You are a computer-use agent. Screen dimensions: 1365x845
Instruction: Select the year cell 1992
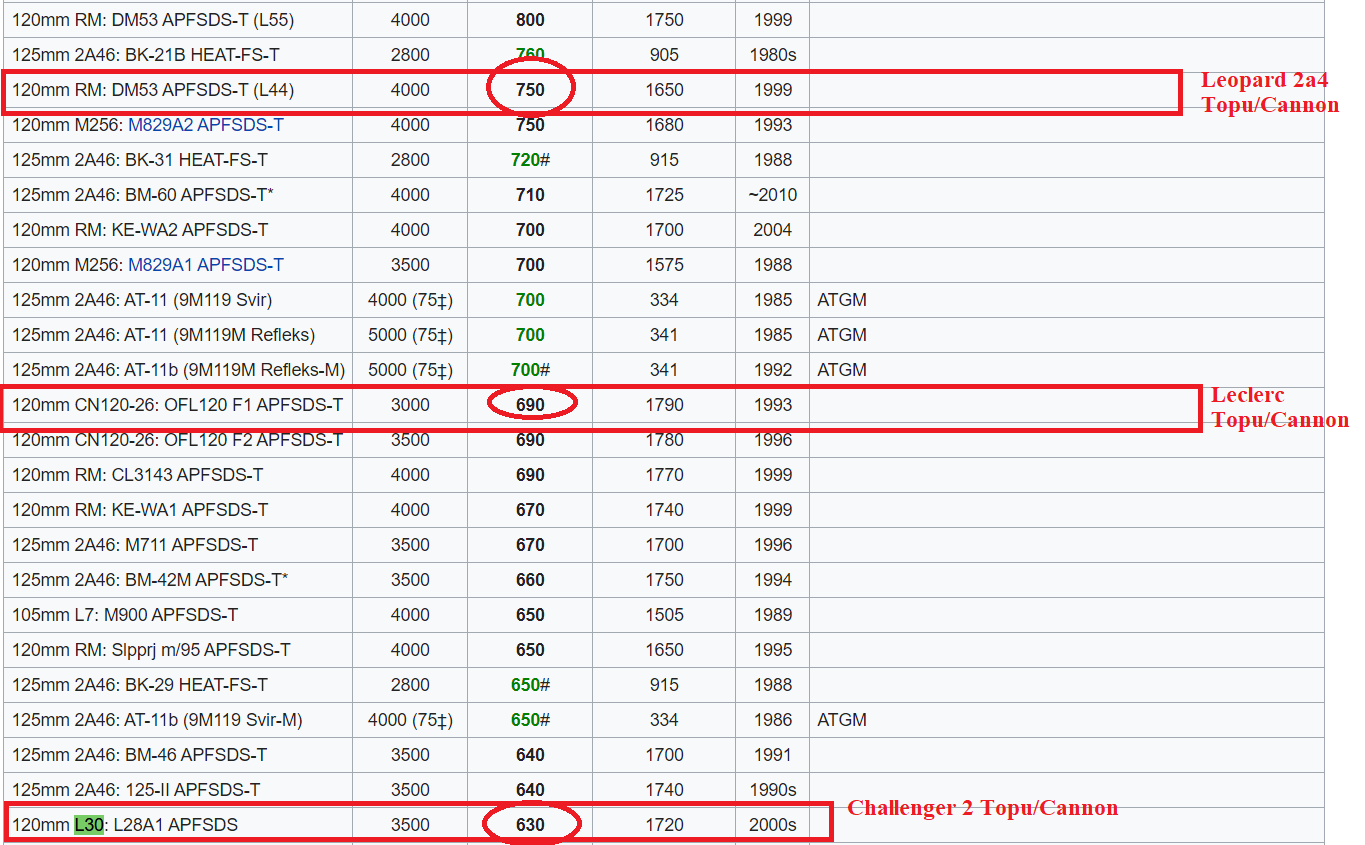[773, 370]
